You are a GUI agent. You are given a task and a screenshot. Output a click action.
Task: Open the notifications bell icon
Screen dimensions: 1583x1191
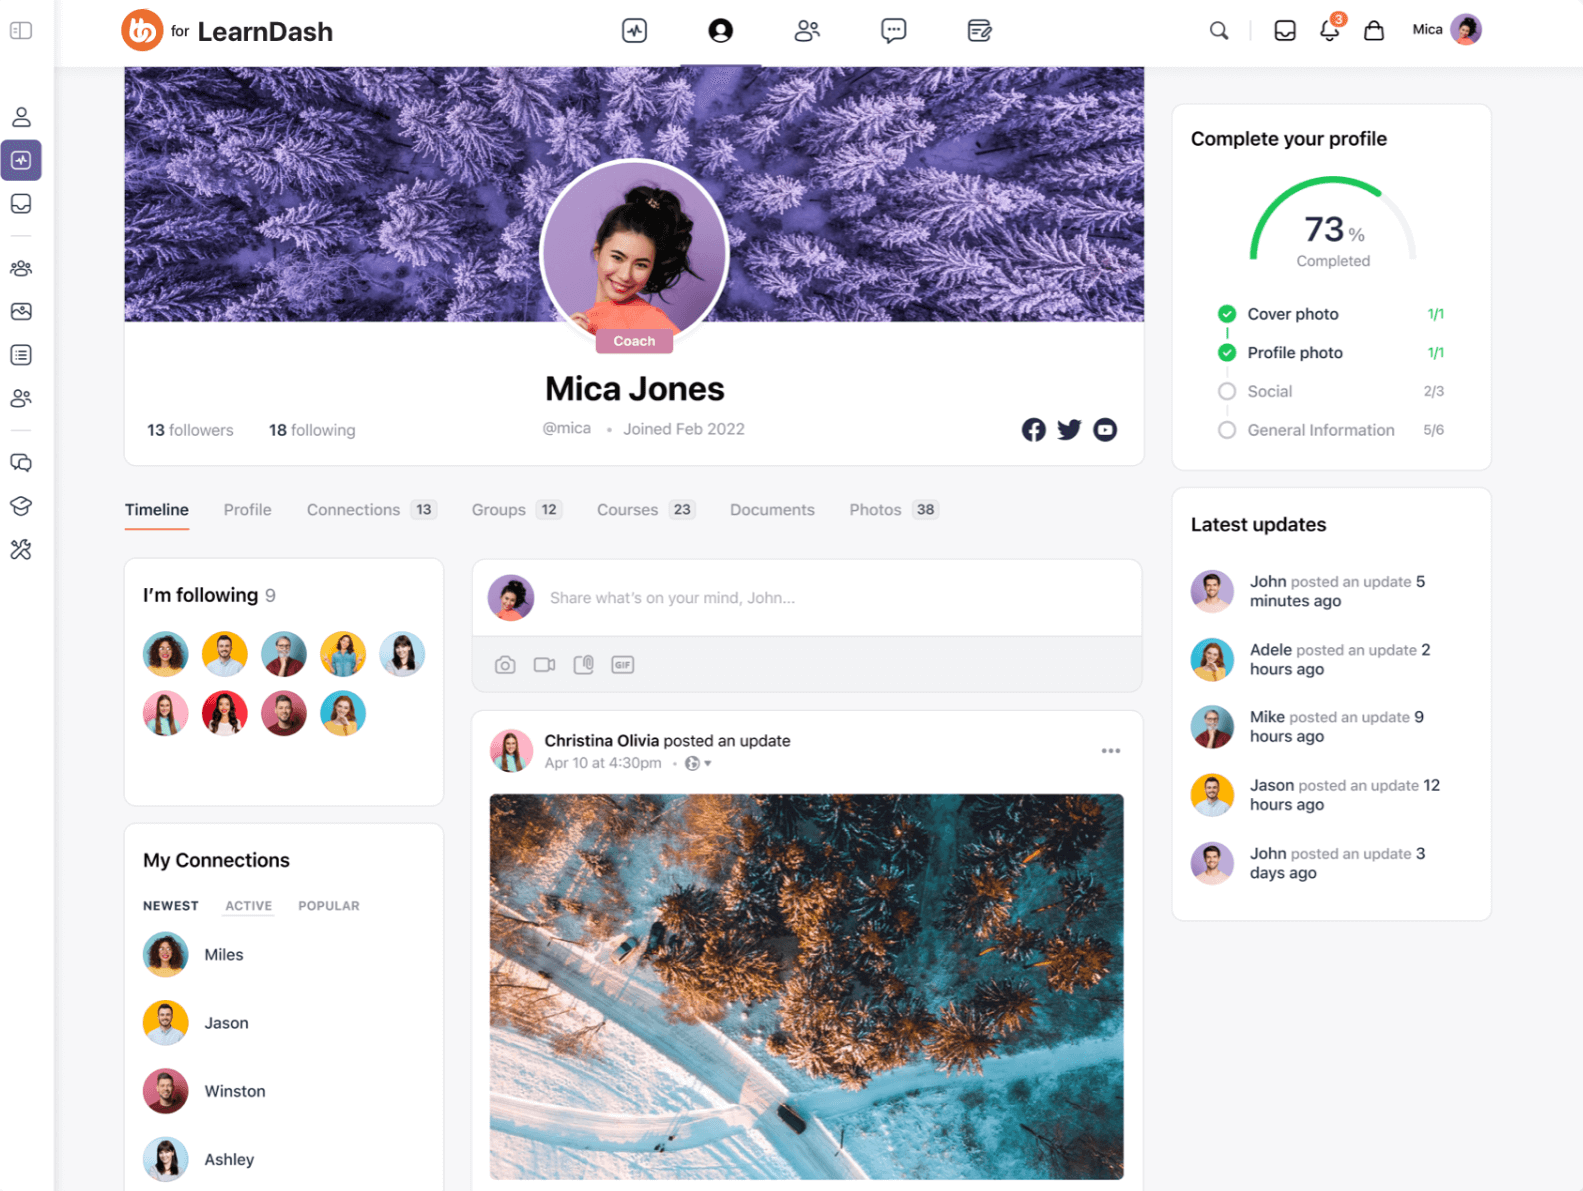pyautogui.click(x=1329, y=31)
